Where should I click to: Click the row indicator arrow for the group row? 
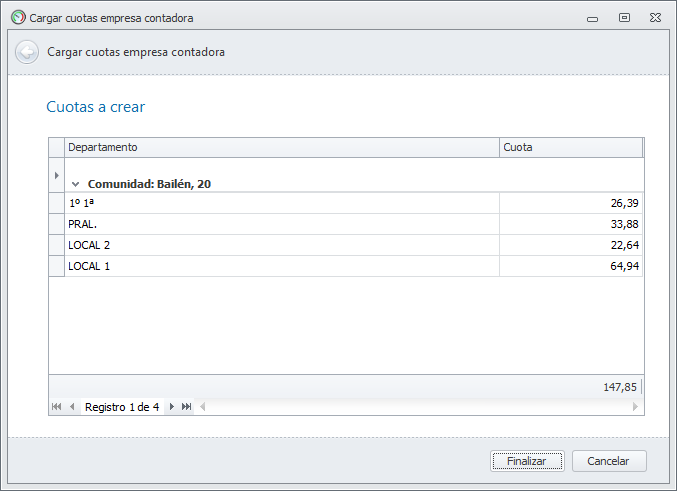[x=56, y=175]
